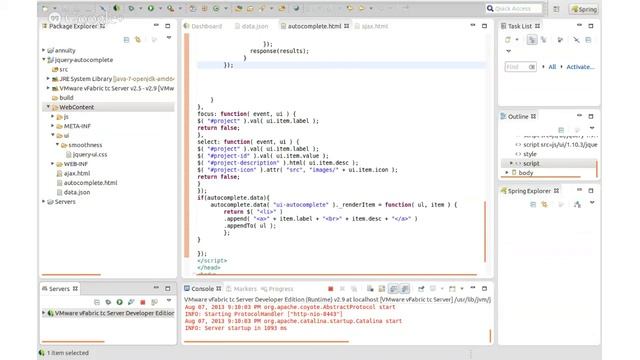Collapse the WebContent folder

[x=48, y=107]
